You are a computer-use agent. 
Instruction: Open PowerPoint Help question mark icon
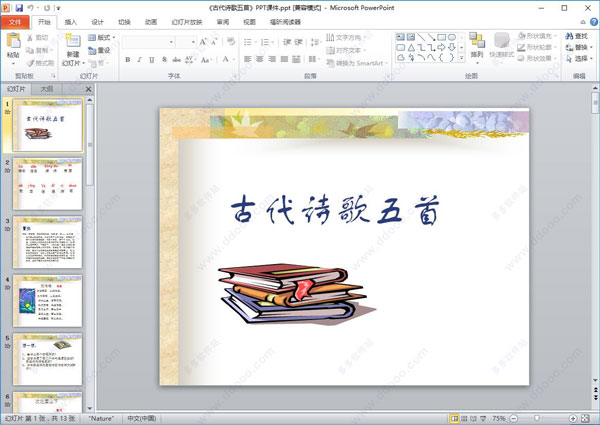click(x=594, y=22)
